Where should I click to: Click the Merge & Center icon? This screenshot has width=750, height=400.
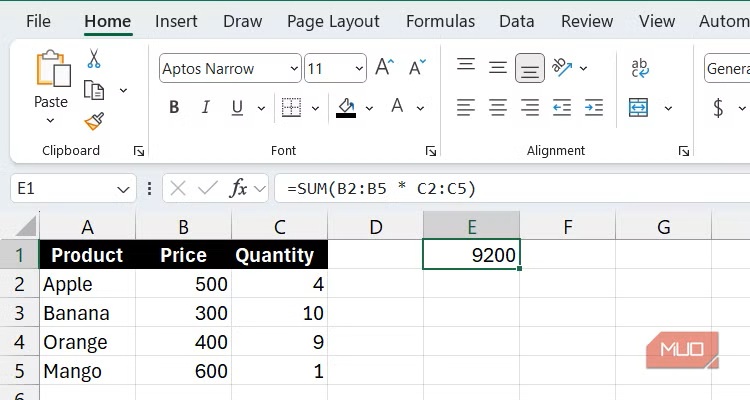[x=639, y=107]
